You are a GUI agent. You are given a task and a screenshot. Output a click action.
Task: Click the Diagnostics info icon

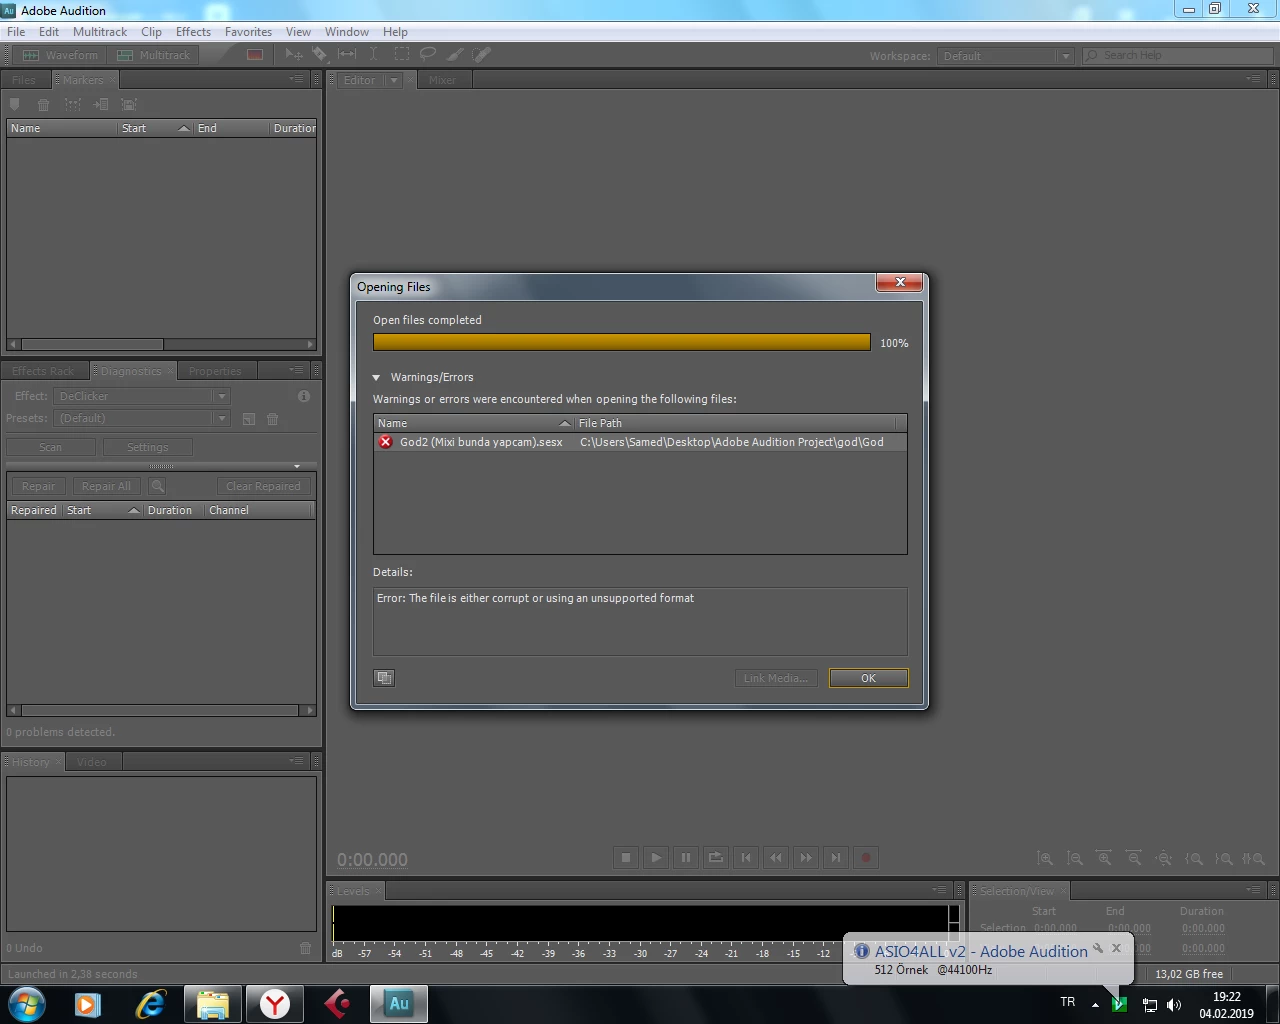(x=304, y=396)
